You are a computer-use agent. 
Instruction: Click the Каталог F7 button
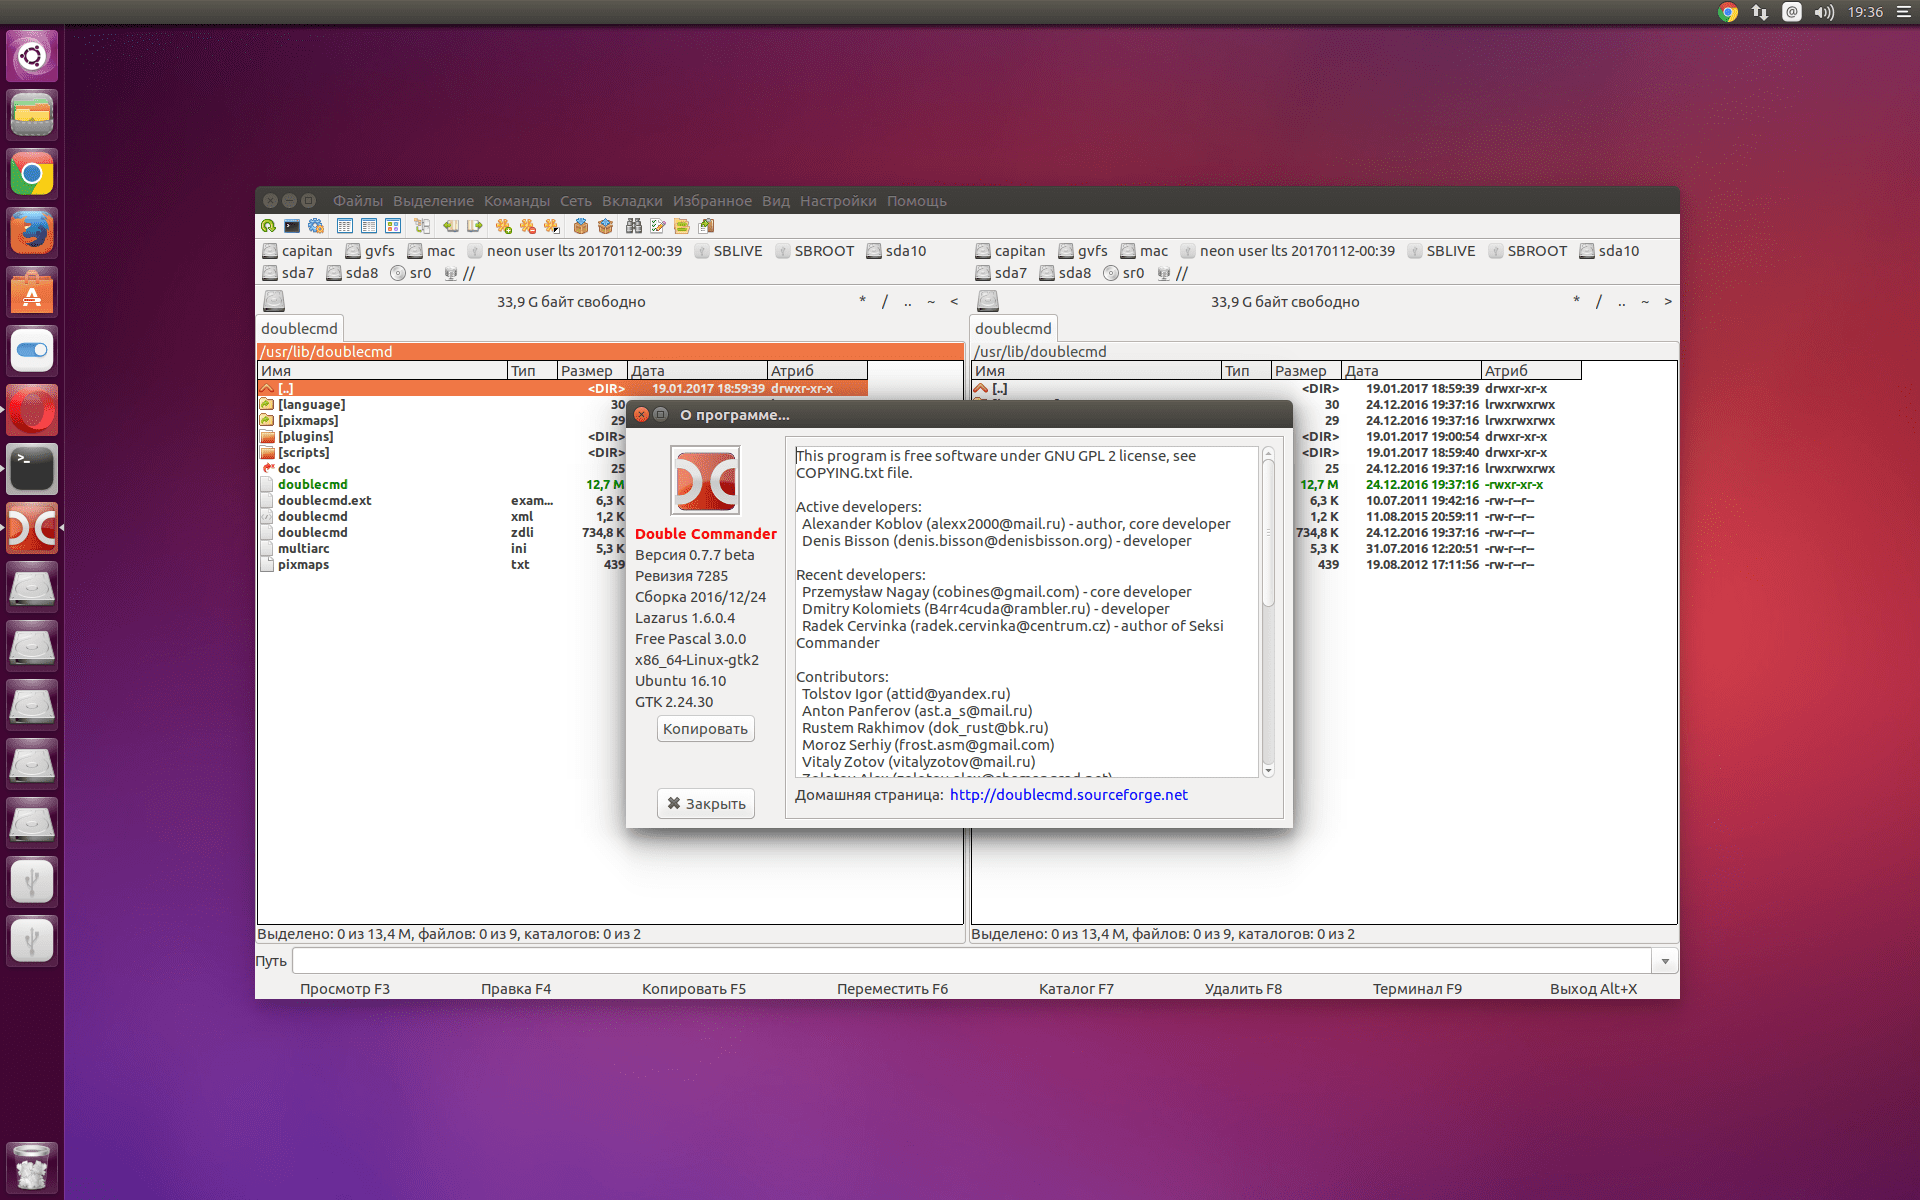1076,989
